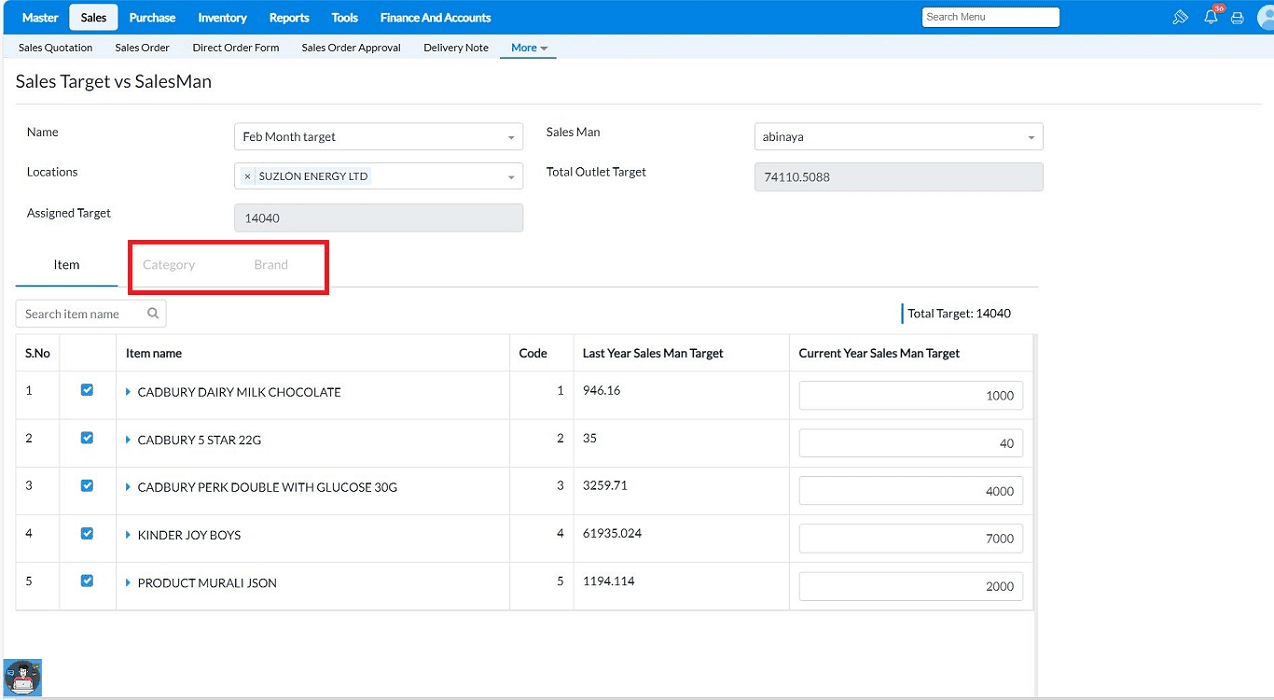This screenshot has width=1274, height=700.
Task: Open the Purchase menu
Action: pos(152,17)
